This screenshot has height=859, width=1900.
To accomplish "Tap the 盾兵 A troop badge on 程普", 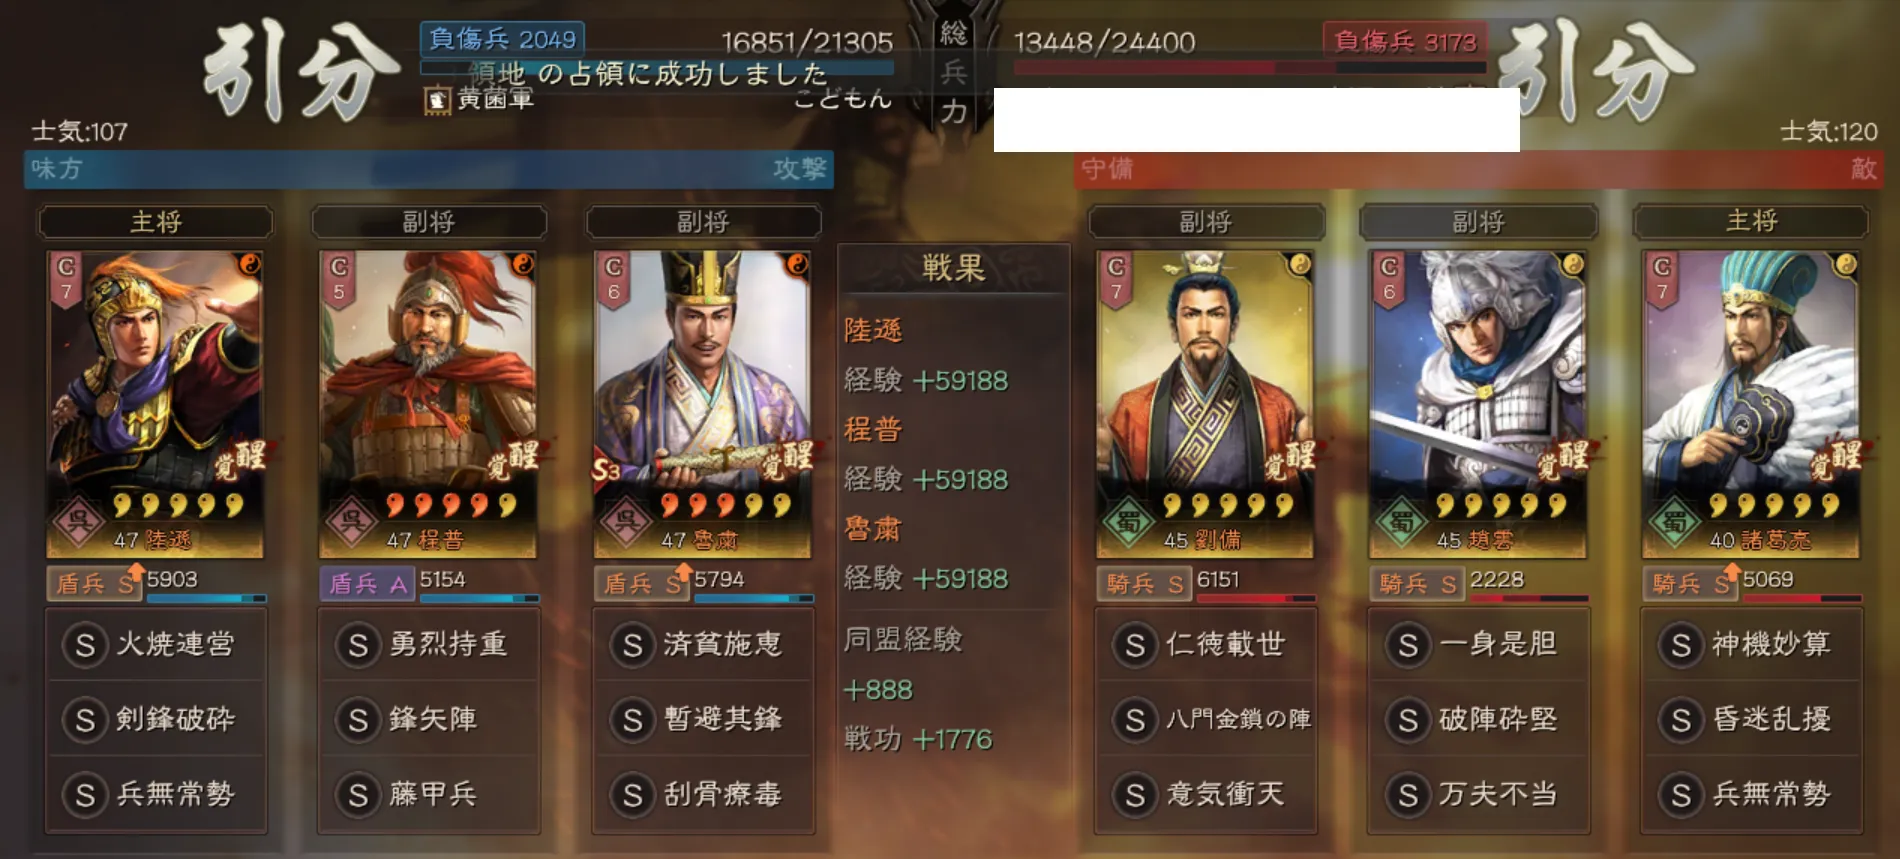I will pos(367,583).
